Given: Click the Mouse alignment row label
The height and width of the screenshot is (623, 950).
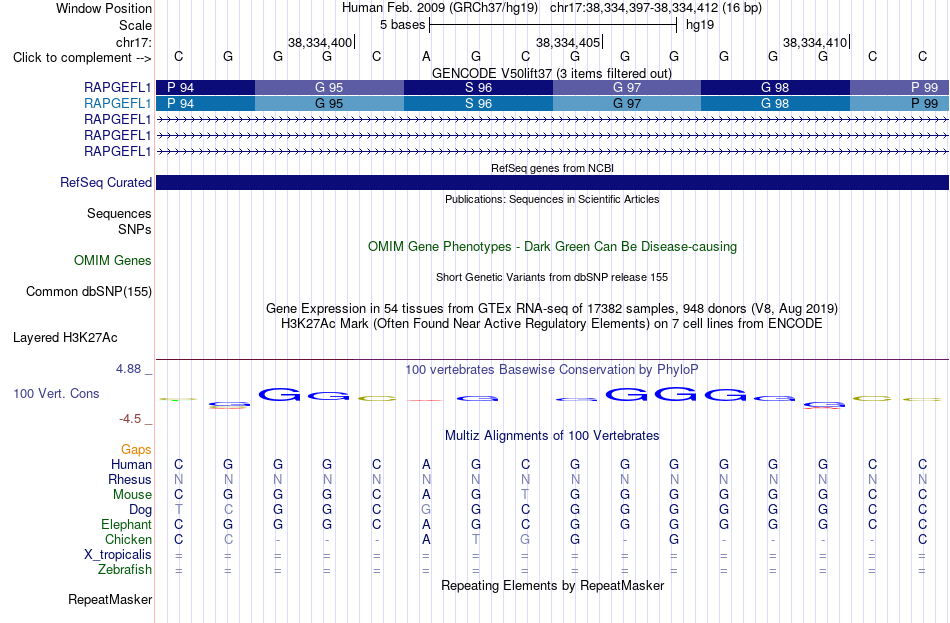Looking at the screenshot, I should [x=132, y=495].
